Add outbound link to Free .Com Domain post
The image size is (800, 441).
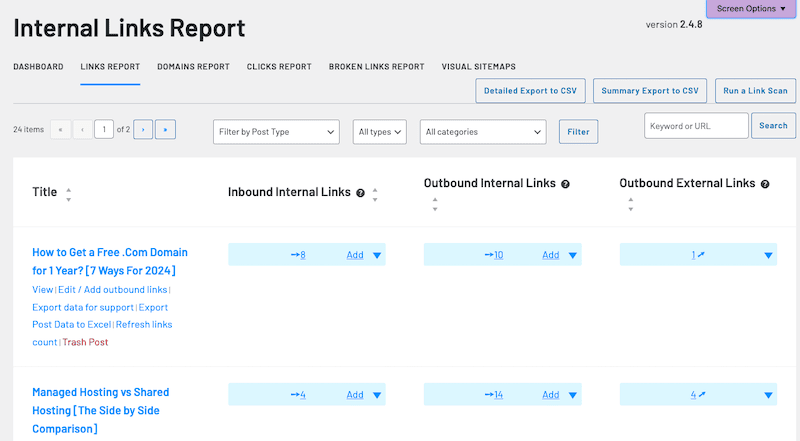551,255
